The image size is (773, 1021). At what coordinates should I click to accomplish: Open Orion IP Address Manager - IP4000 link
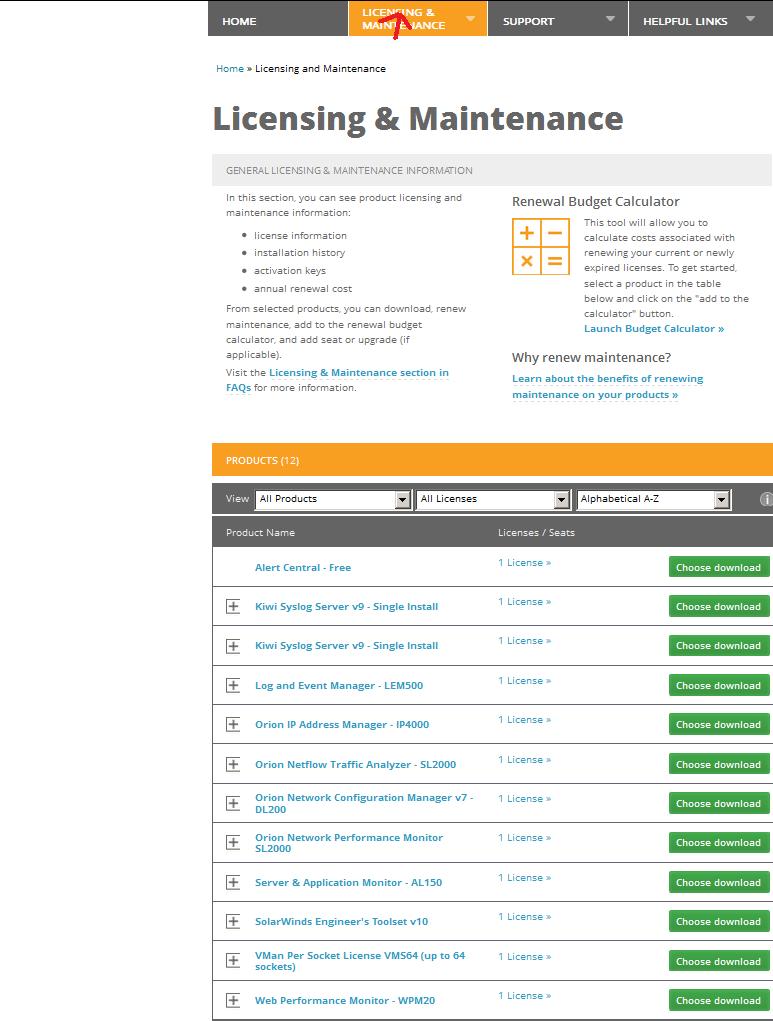click(x=342, y=725)
